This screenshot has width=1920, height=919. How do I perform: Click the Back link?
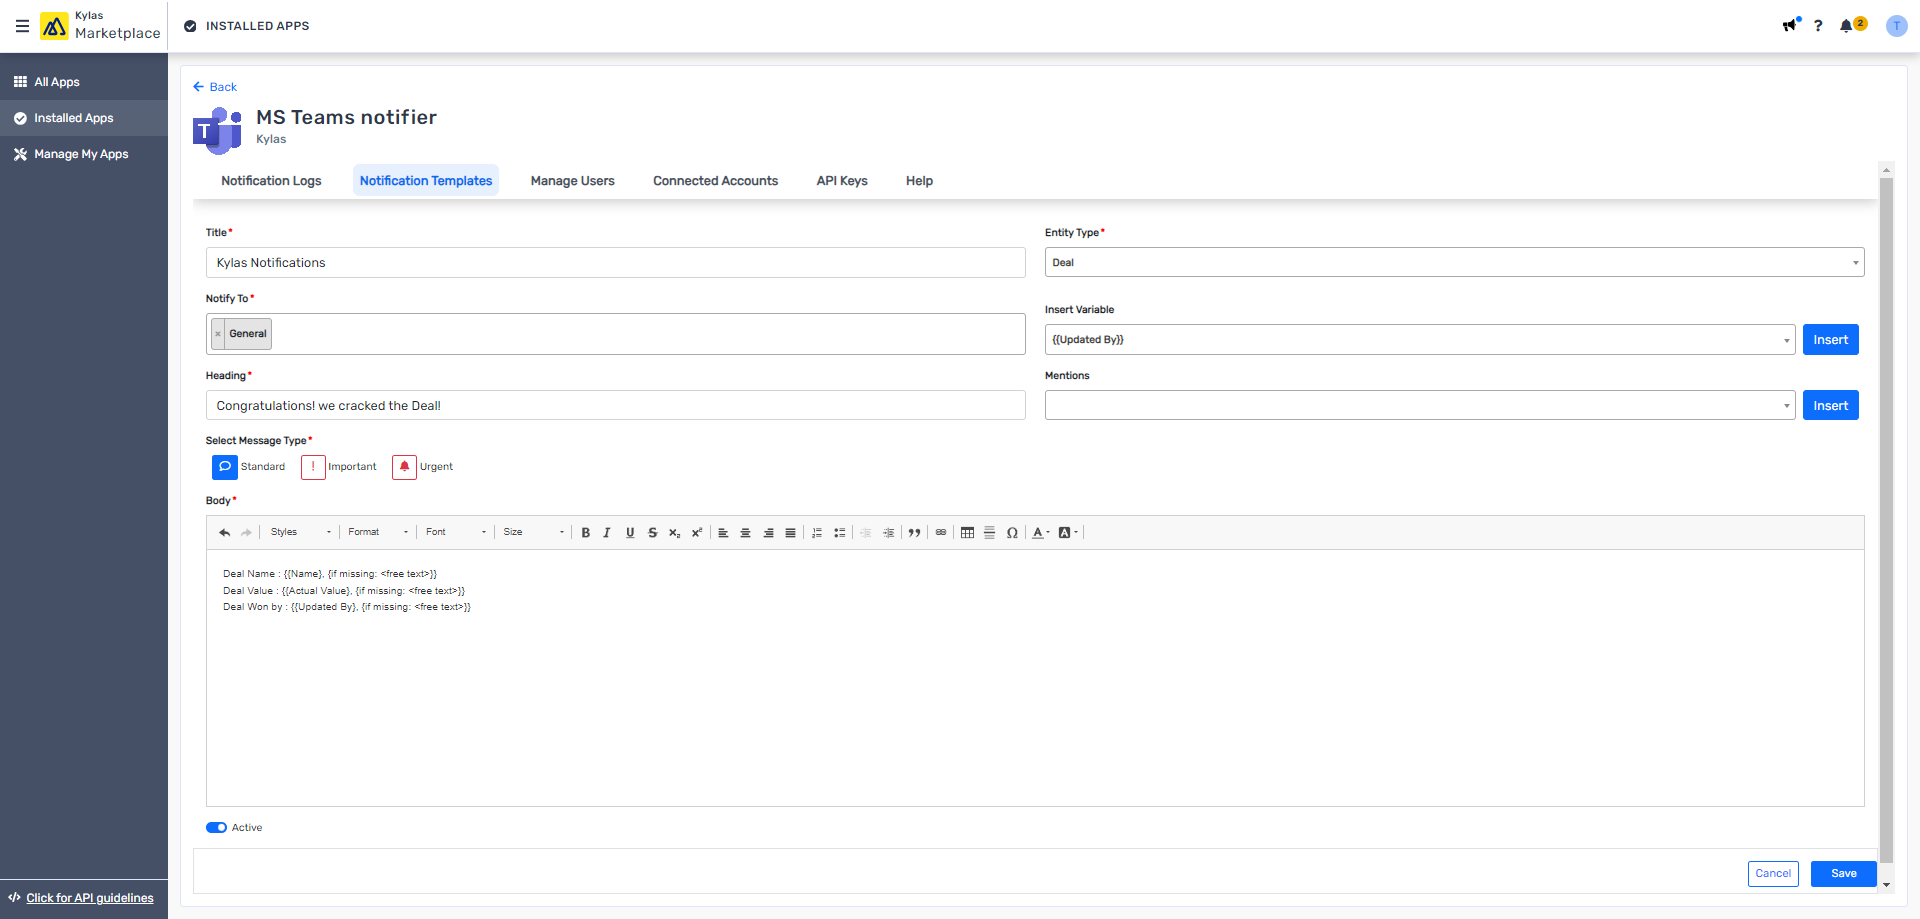[x=215, y=87]
